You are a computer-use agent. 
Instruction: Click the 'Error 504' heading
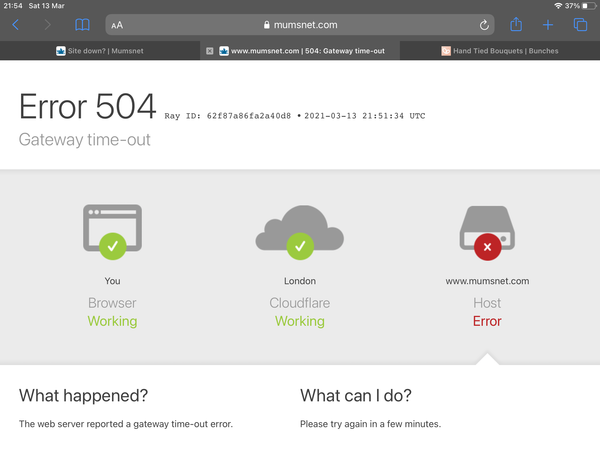pyautogui.click(x=88, y=106)
